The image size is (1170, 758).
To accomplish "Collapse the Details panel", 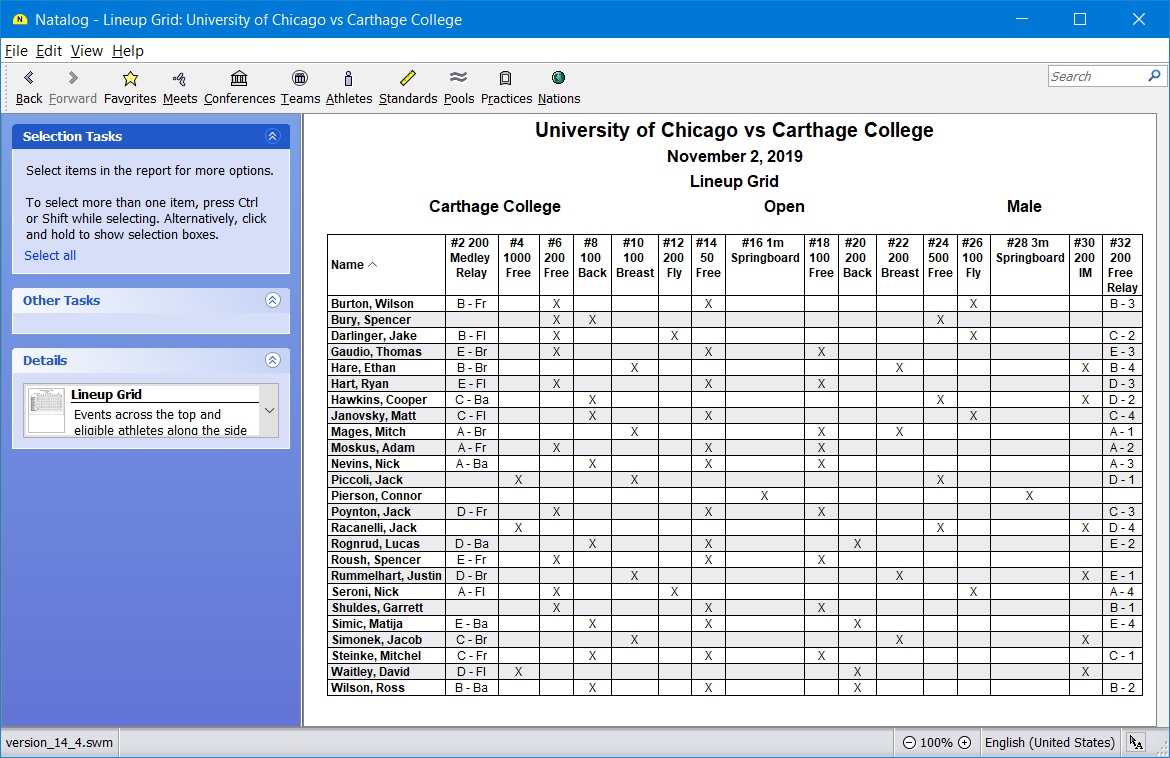I will click(x=272, y=361).
